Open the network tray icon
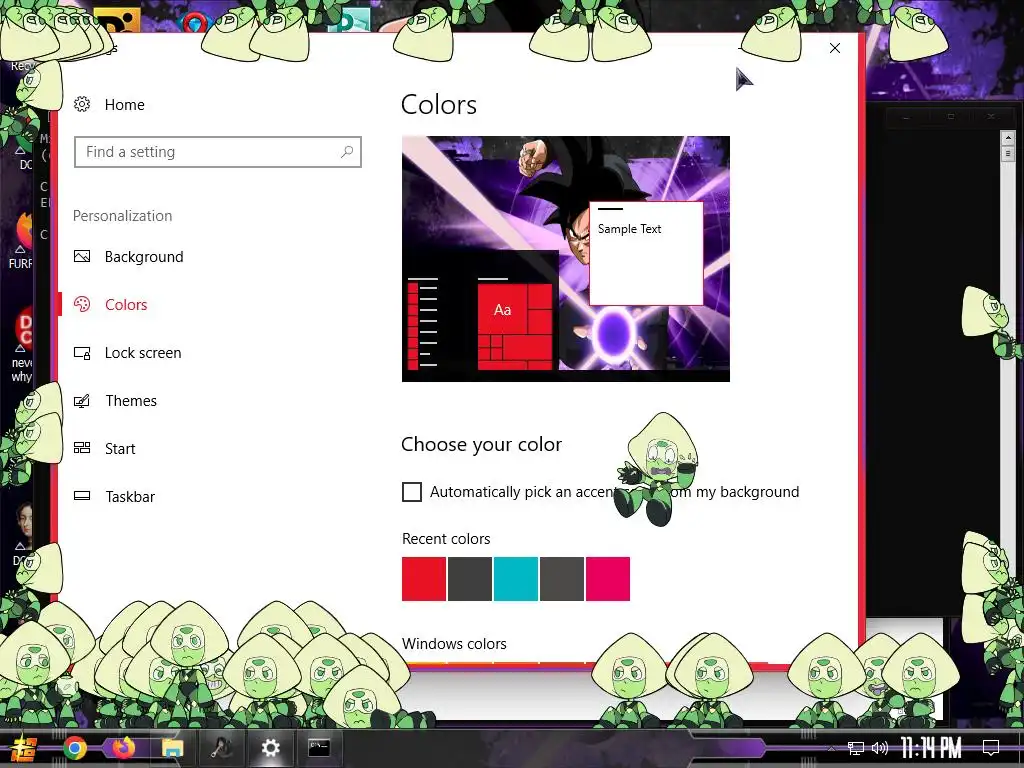The image size is (1024, 768). (856, 748)
